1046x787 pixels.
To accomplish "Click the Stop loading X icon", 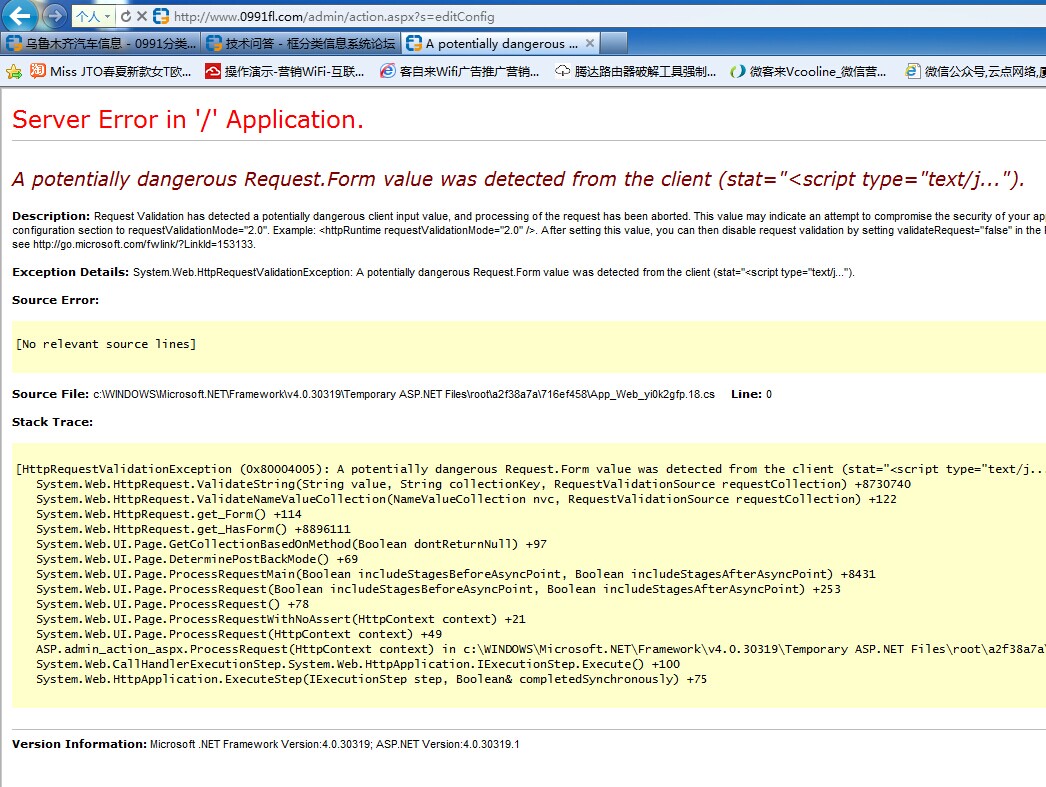I will coord(142,17).
